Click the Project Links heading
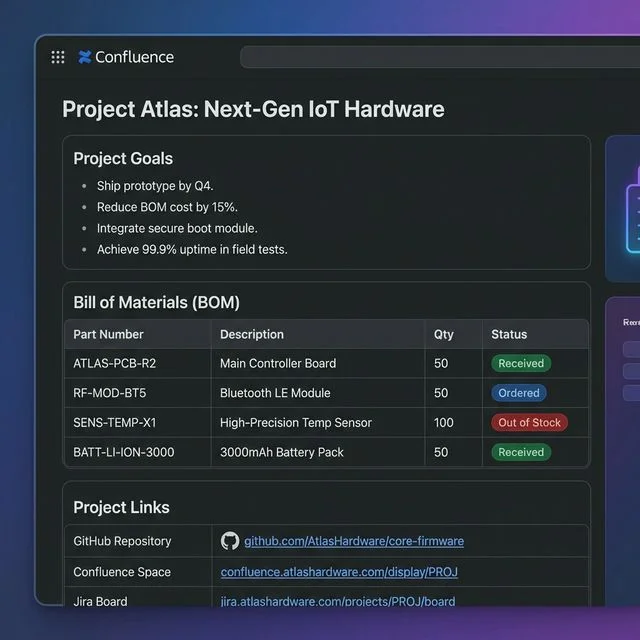 [x=121, y=507]
